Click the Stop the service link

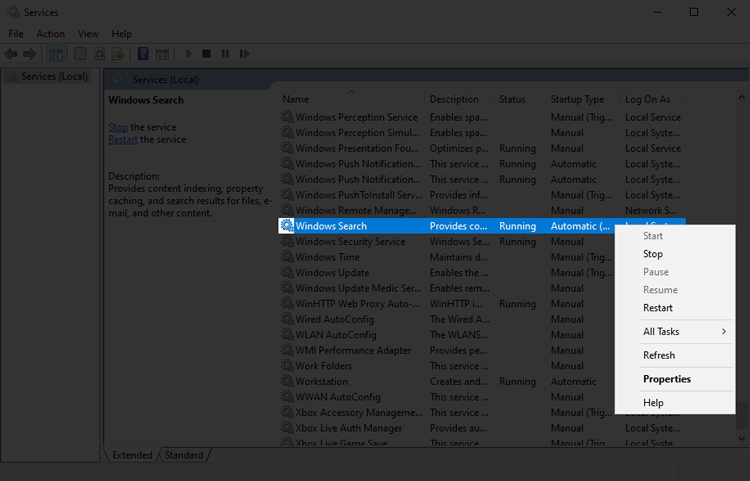coord(118,127)
